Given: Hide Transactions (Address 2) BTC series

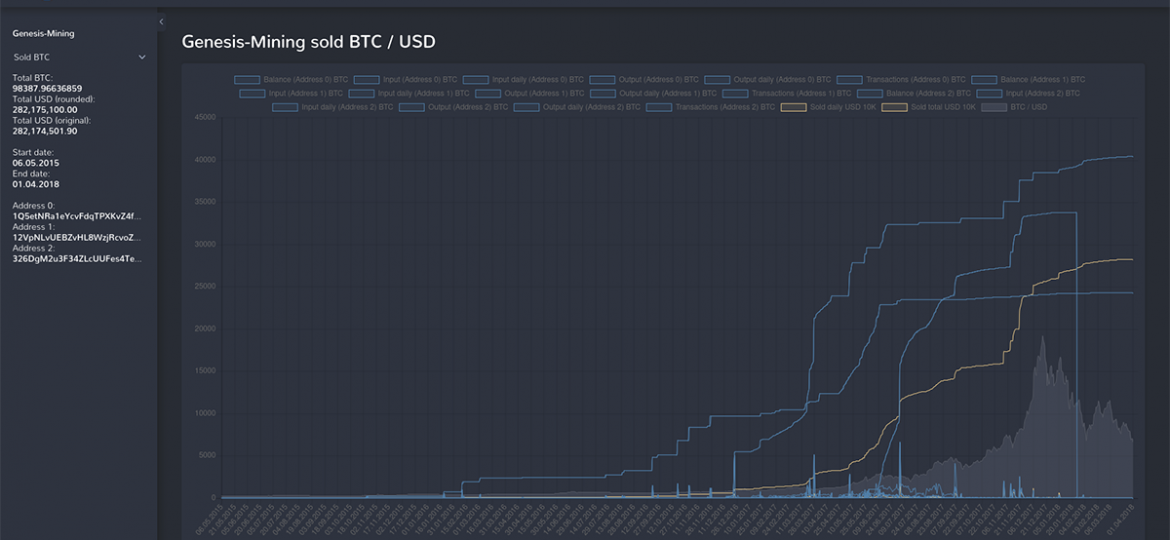Looking at the screenshot, I should pyautogui.click(x=710, y=107).
